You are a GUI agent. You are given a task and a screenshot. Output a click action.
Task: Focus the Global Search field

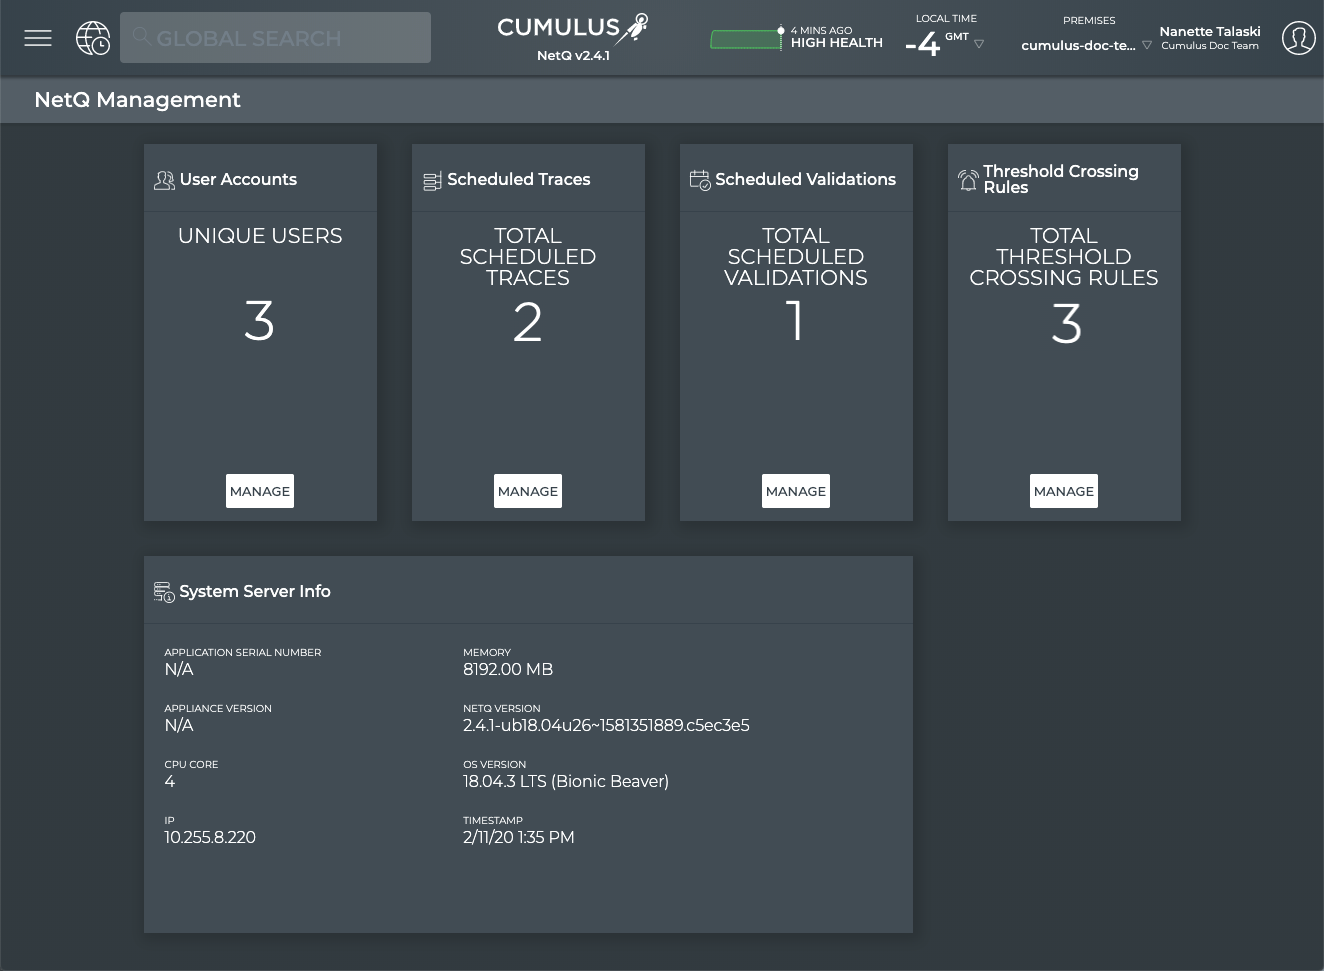coord(275,38)
